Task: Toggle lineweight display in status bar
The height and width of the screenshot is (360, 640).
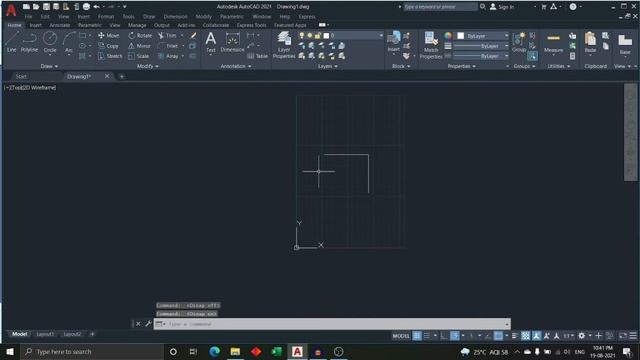Action: point(515,336)
